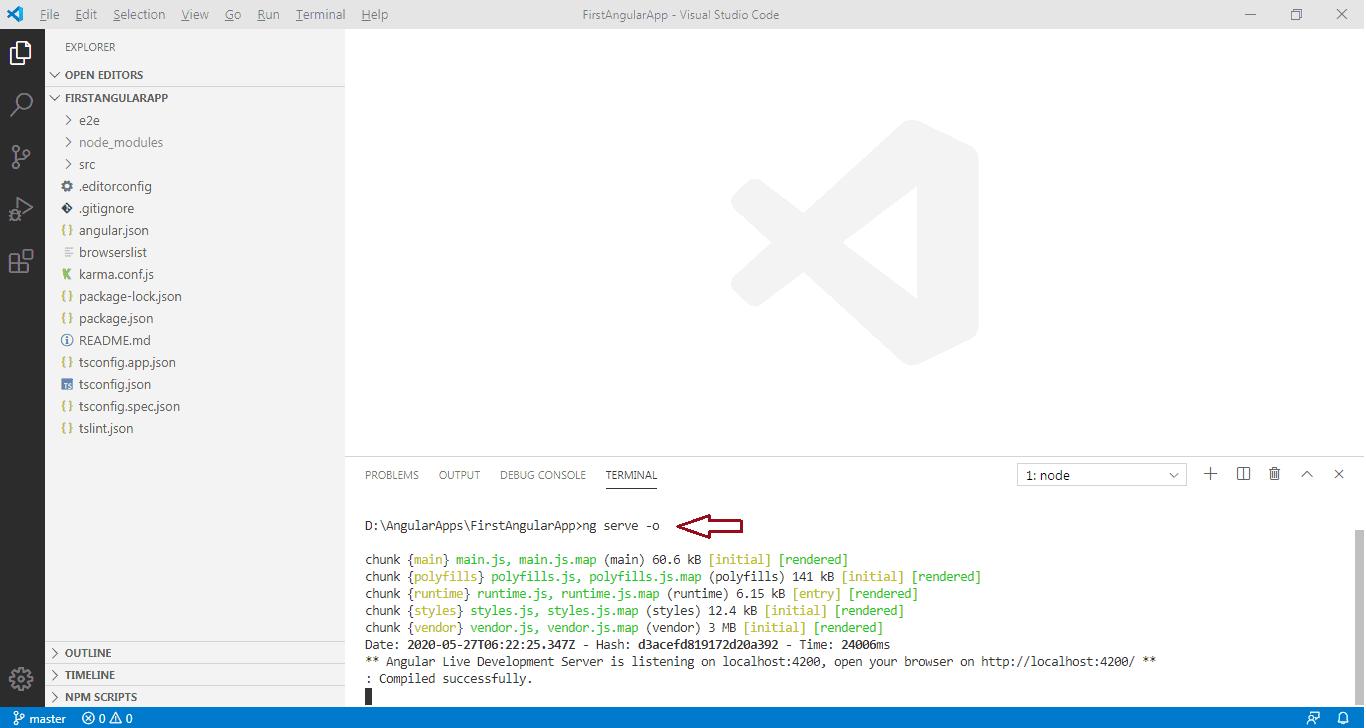Expand the NPM SCRIPTS section
Image resolution: width=1366 pixels, height=728 pixels.
(x=100, y=697)
